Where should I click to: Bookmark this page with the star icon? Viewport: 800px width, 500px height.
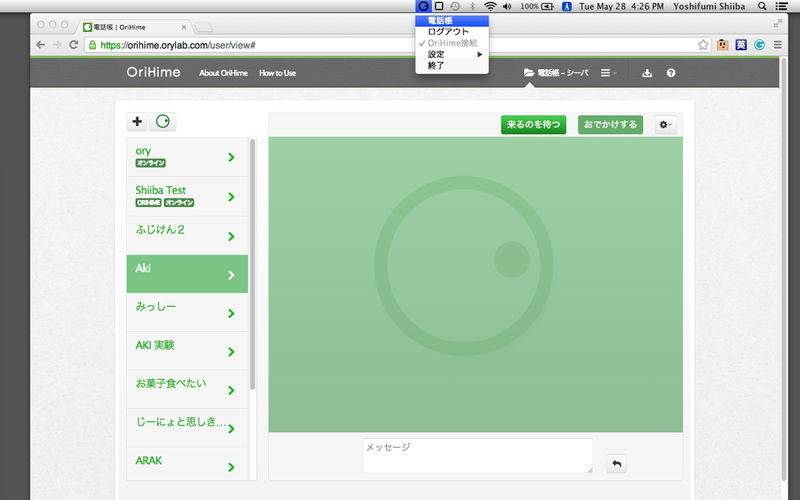pyautogui.click(x=703, y=45)
